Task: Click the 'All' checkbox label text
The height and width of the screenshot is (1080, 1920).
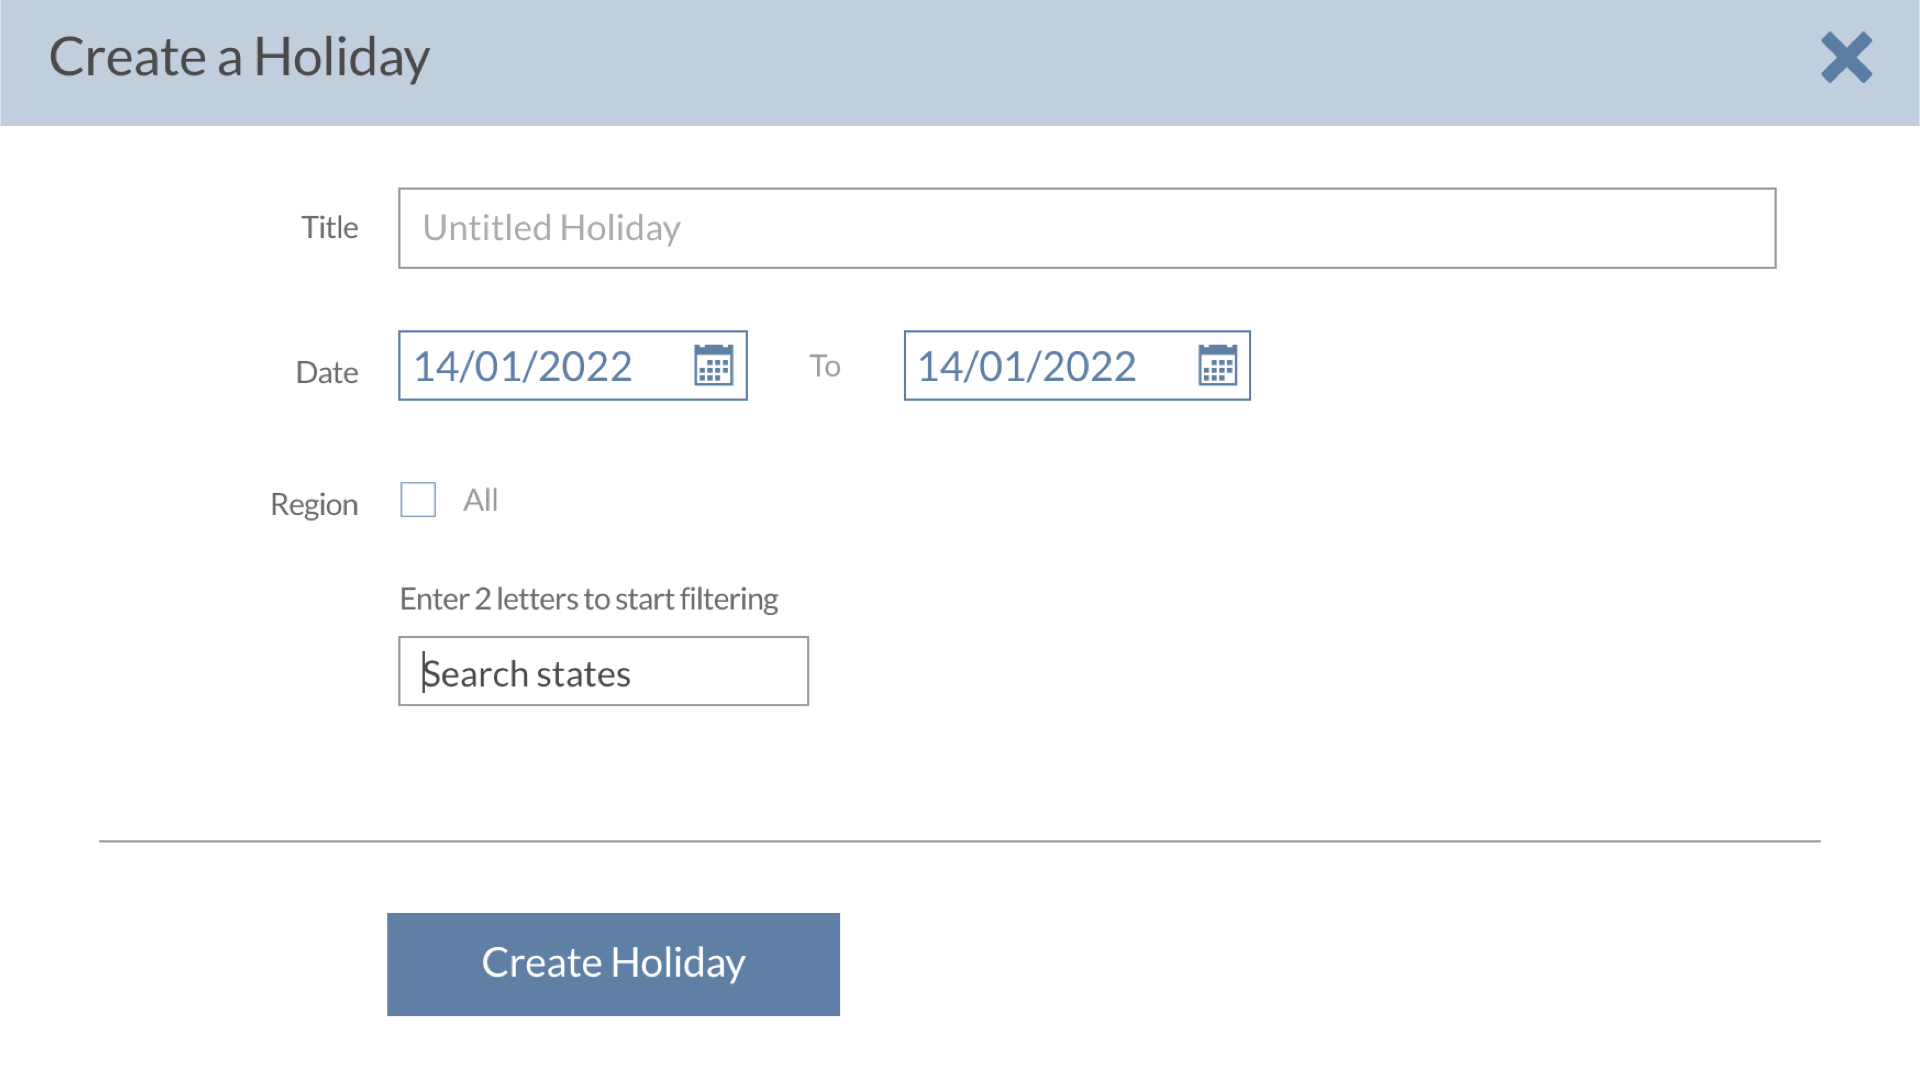Action: tap(480, 500)
